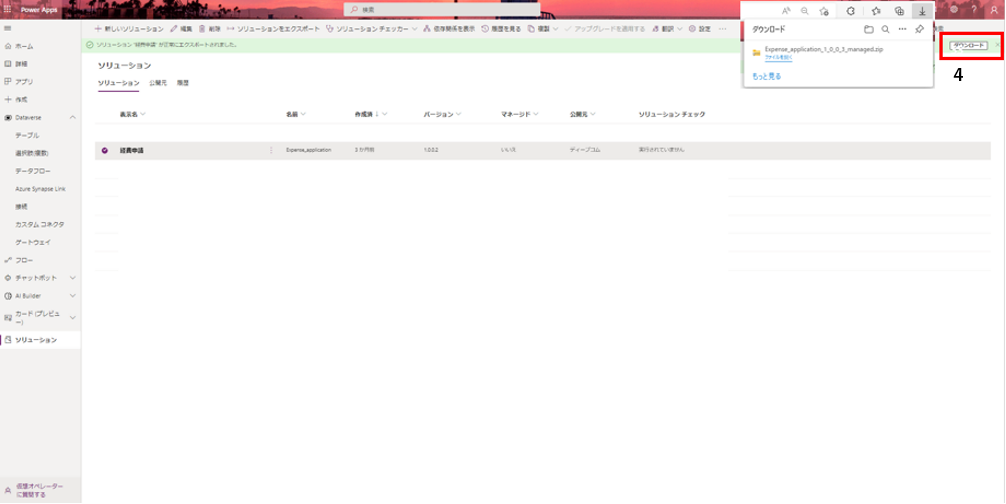Switch to the 履歴 tab

pos(183,82)
